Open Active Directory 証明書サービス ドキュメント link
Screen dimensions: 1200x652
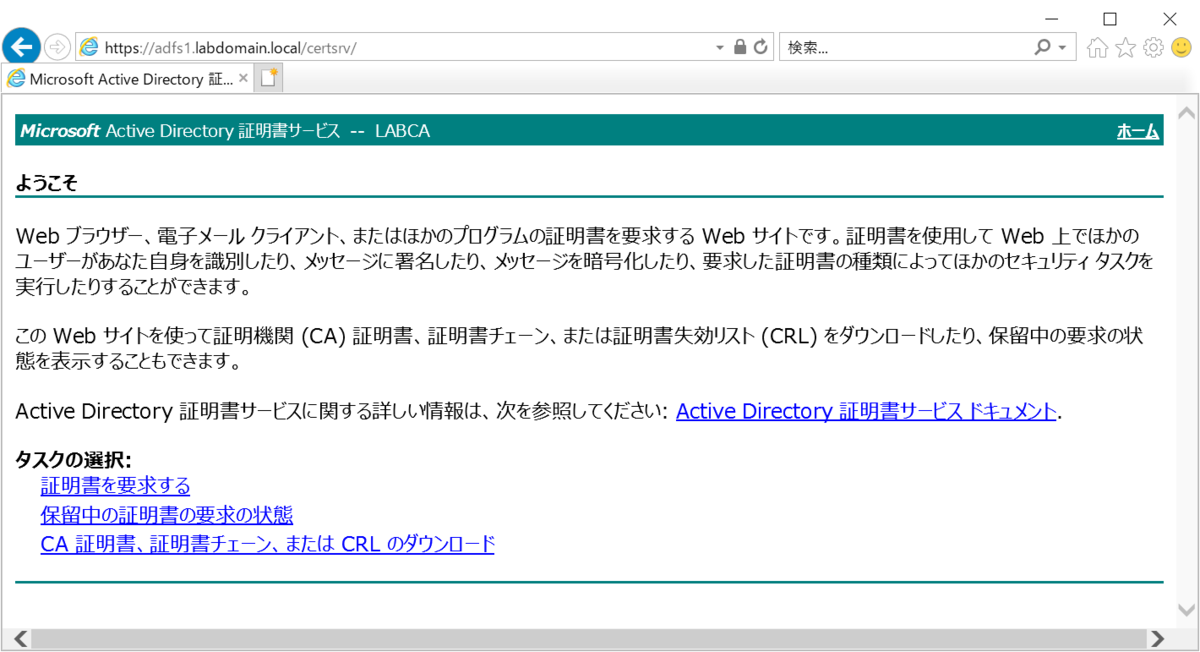point(866,411)
